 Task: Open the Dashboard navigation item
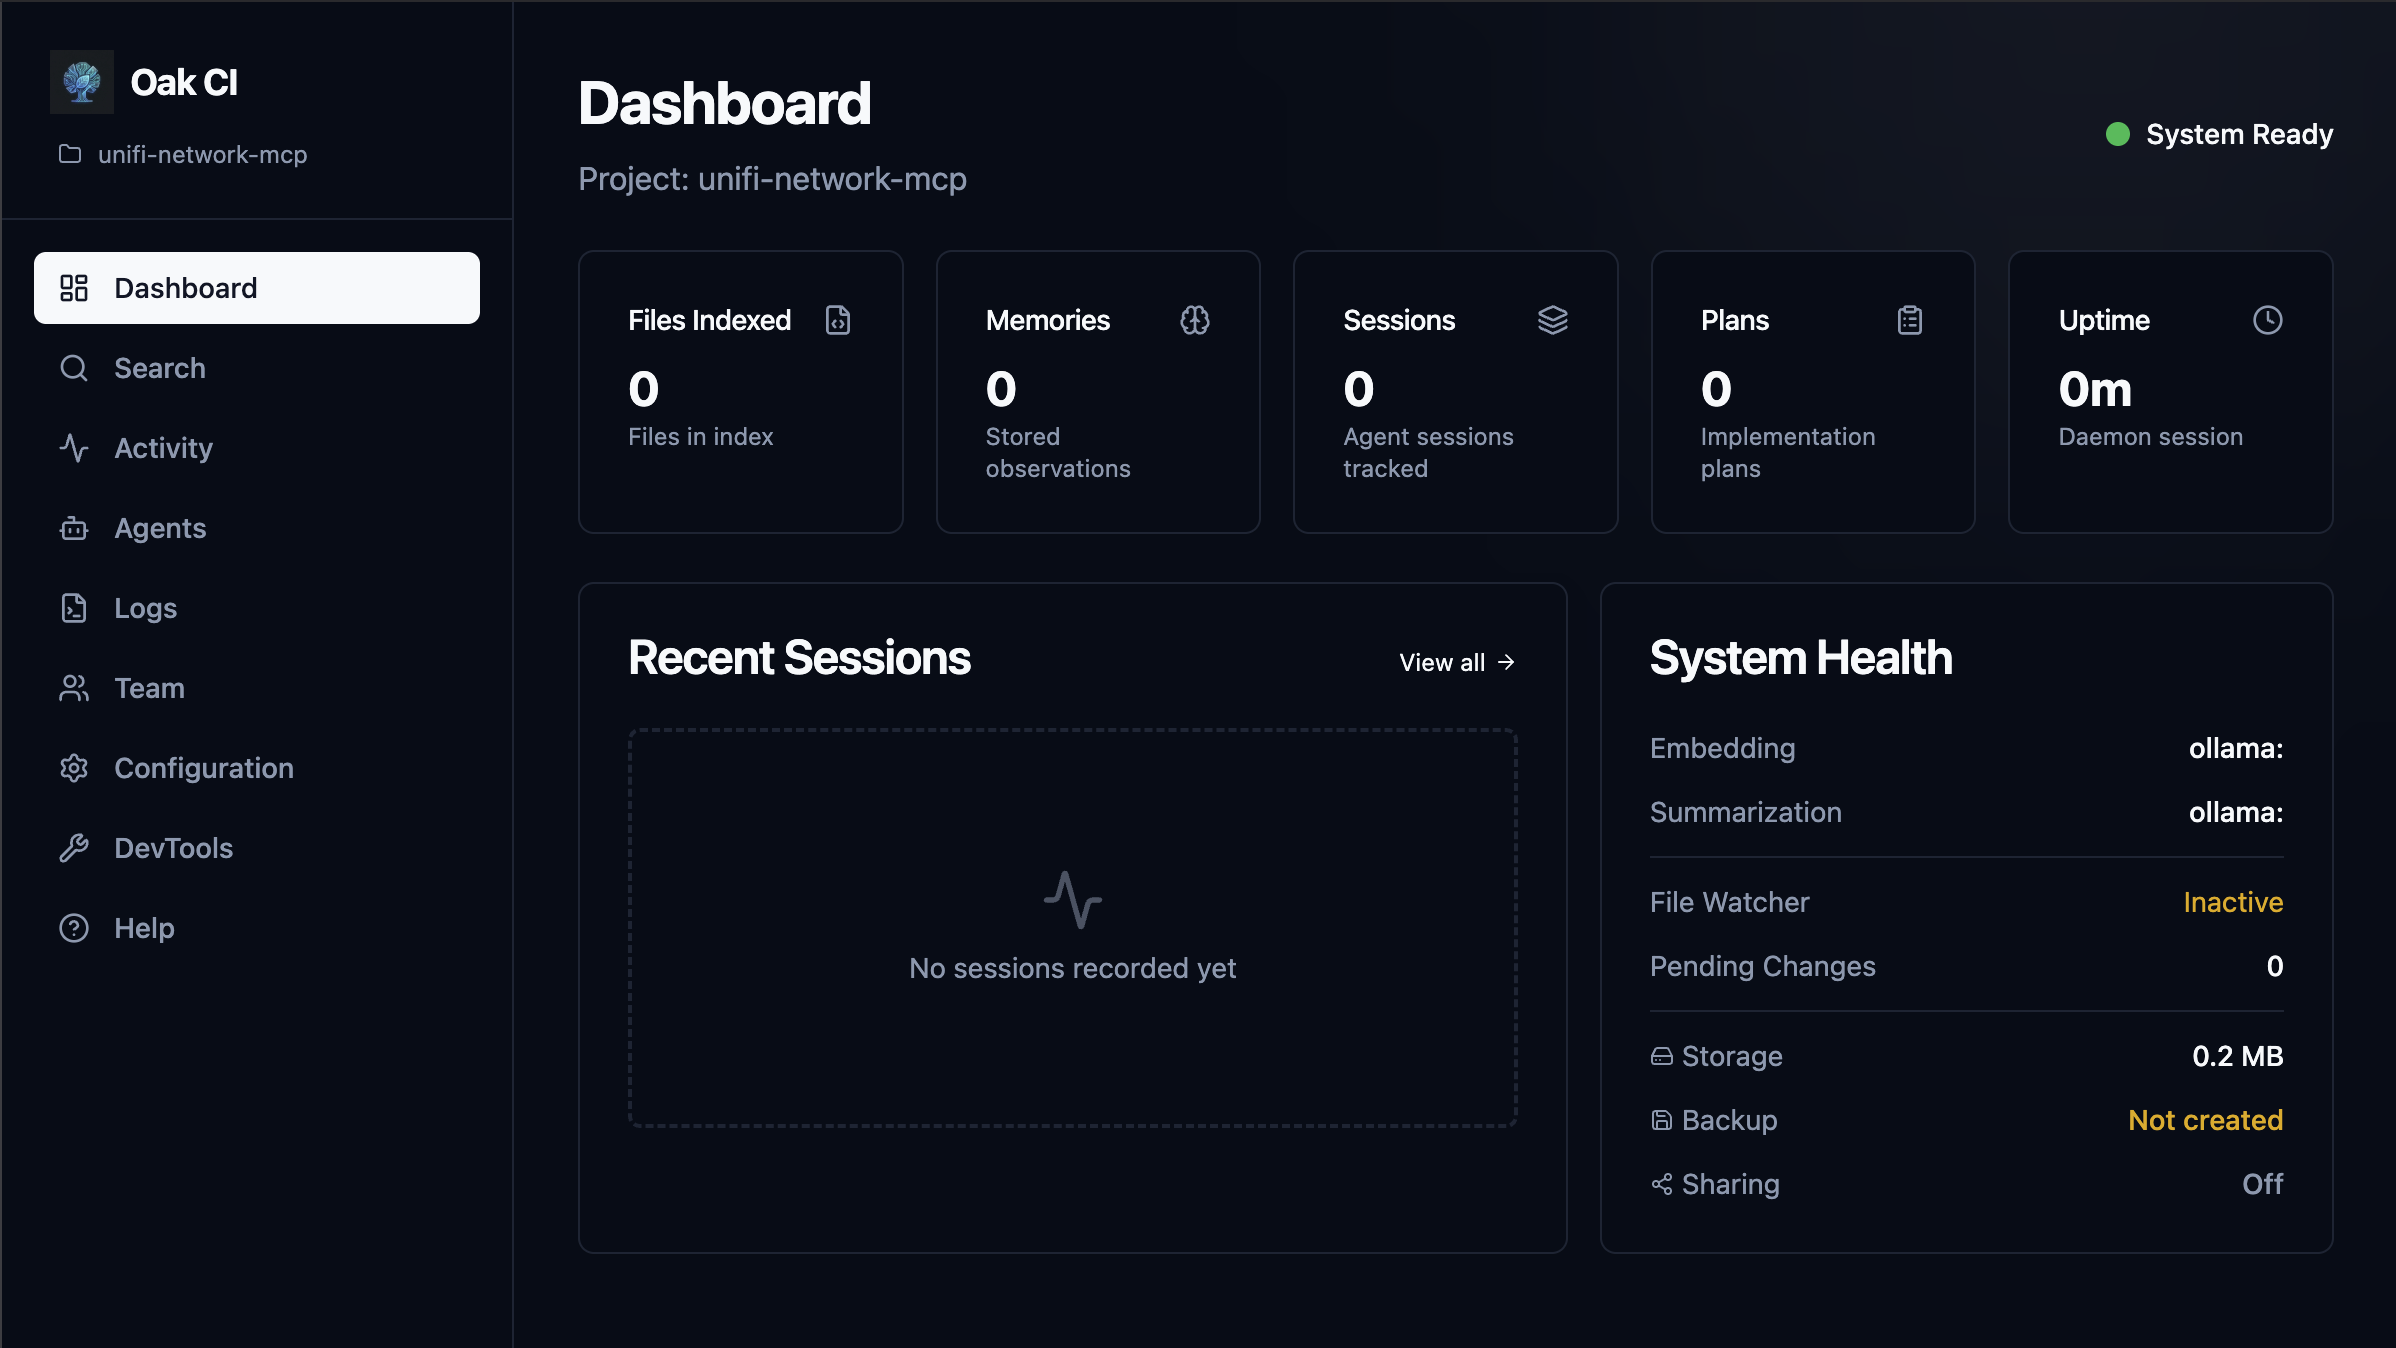185,288
